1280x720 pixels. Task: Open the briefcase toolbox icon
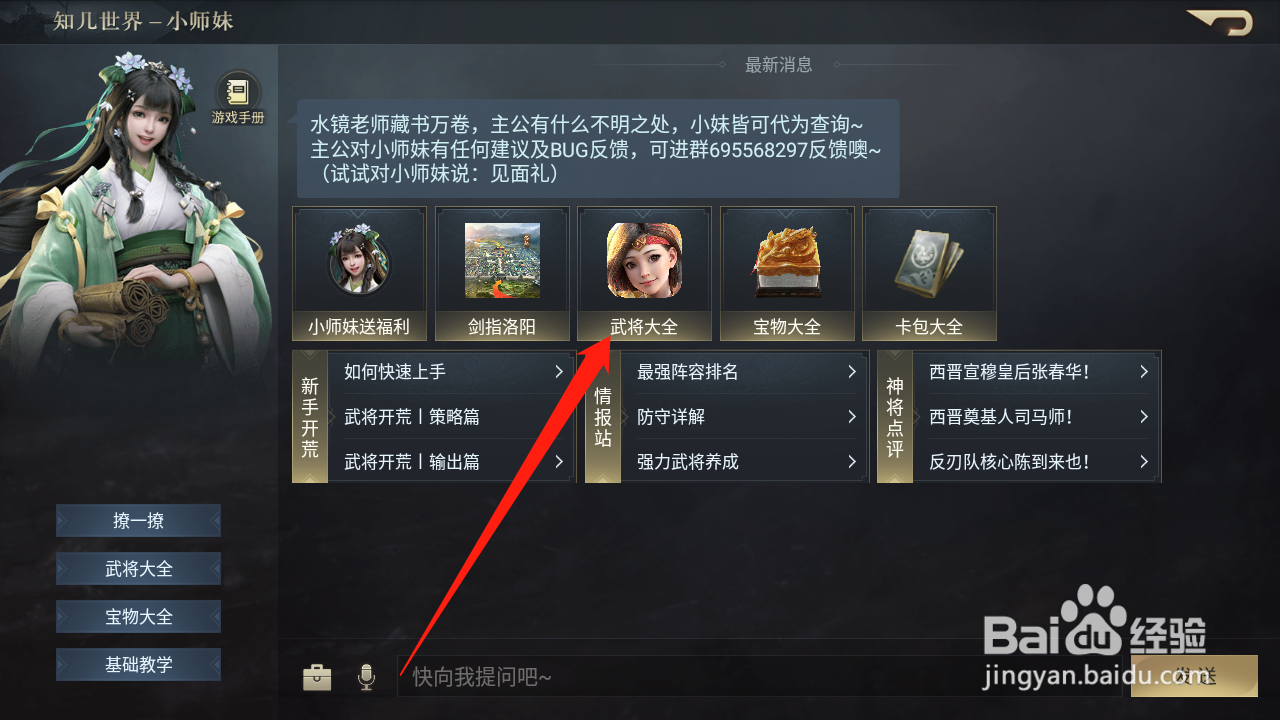[x=317, y=678]
